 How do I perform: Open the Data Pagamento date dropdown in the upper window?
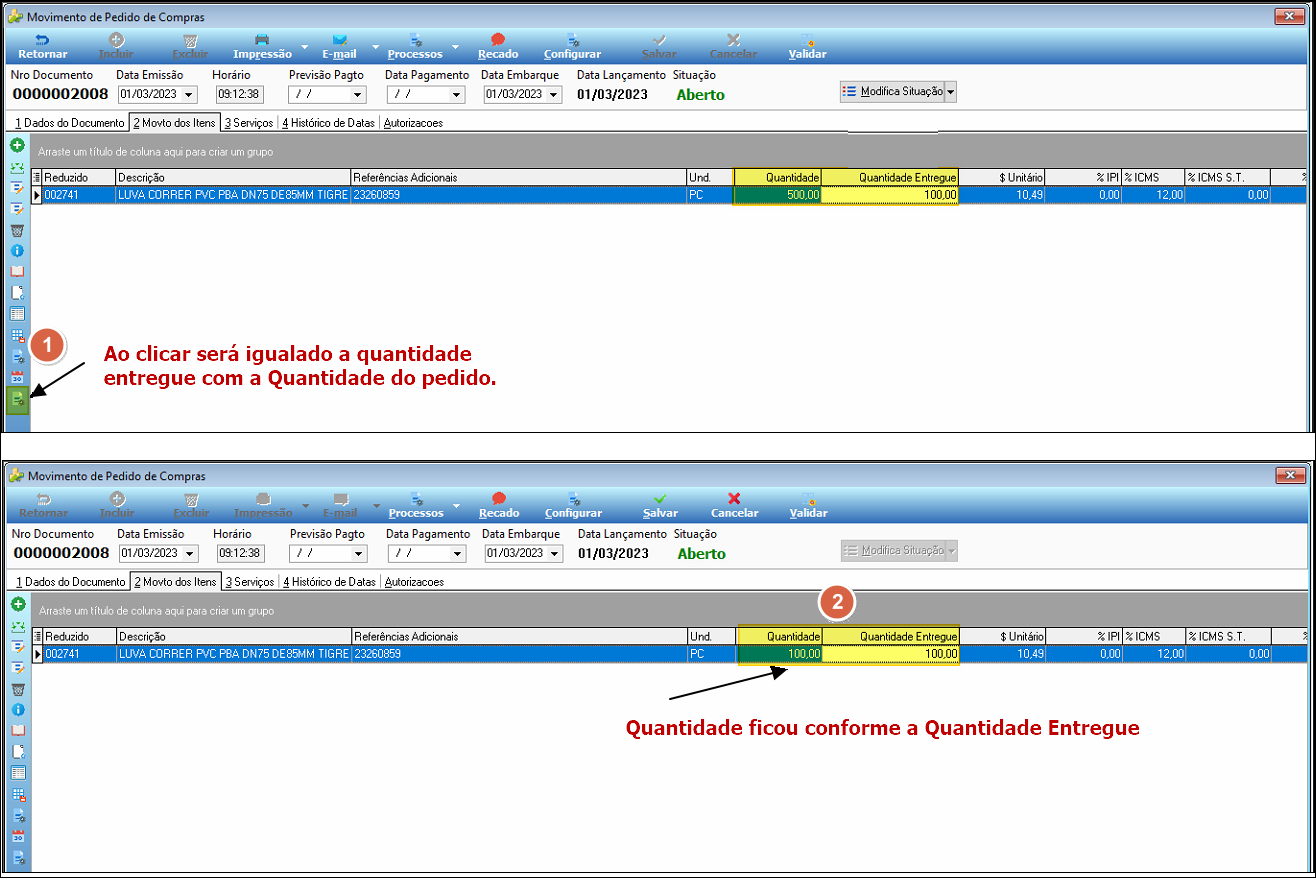tap(456, 94)
